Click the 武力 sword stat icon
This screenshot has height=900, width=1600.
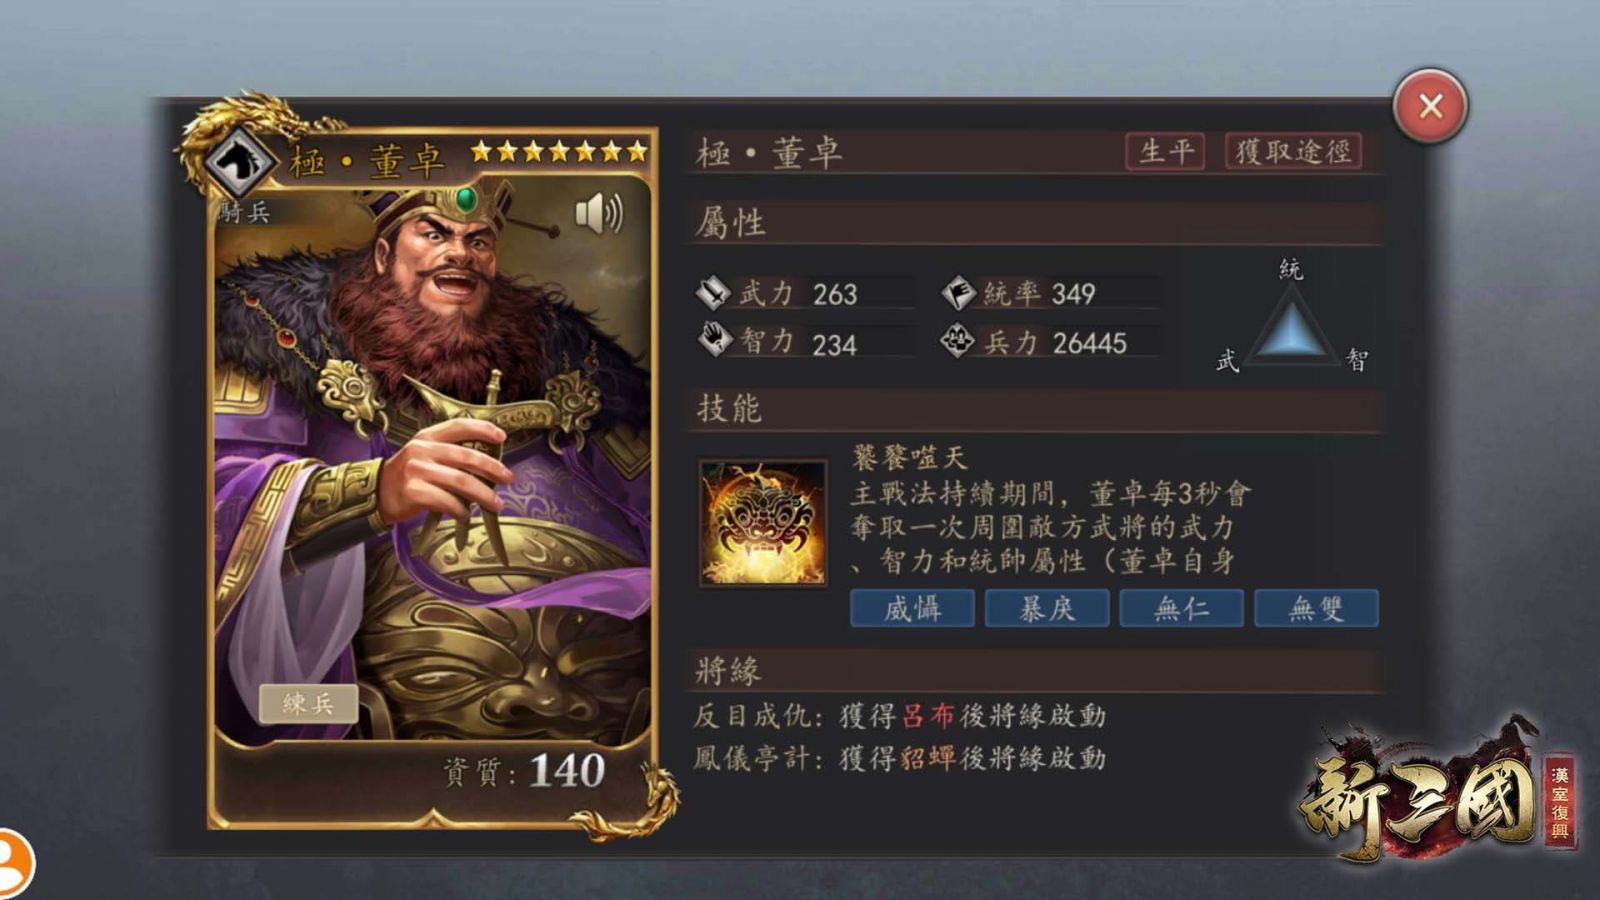pyautogui.click(x=714, y=293)
